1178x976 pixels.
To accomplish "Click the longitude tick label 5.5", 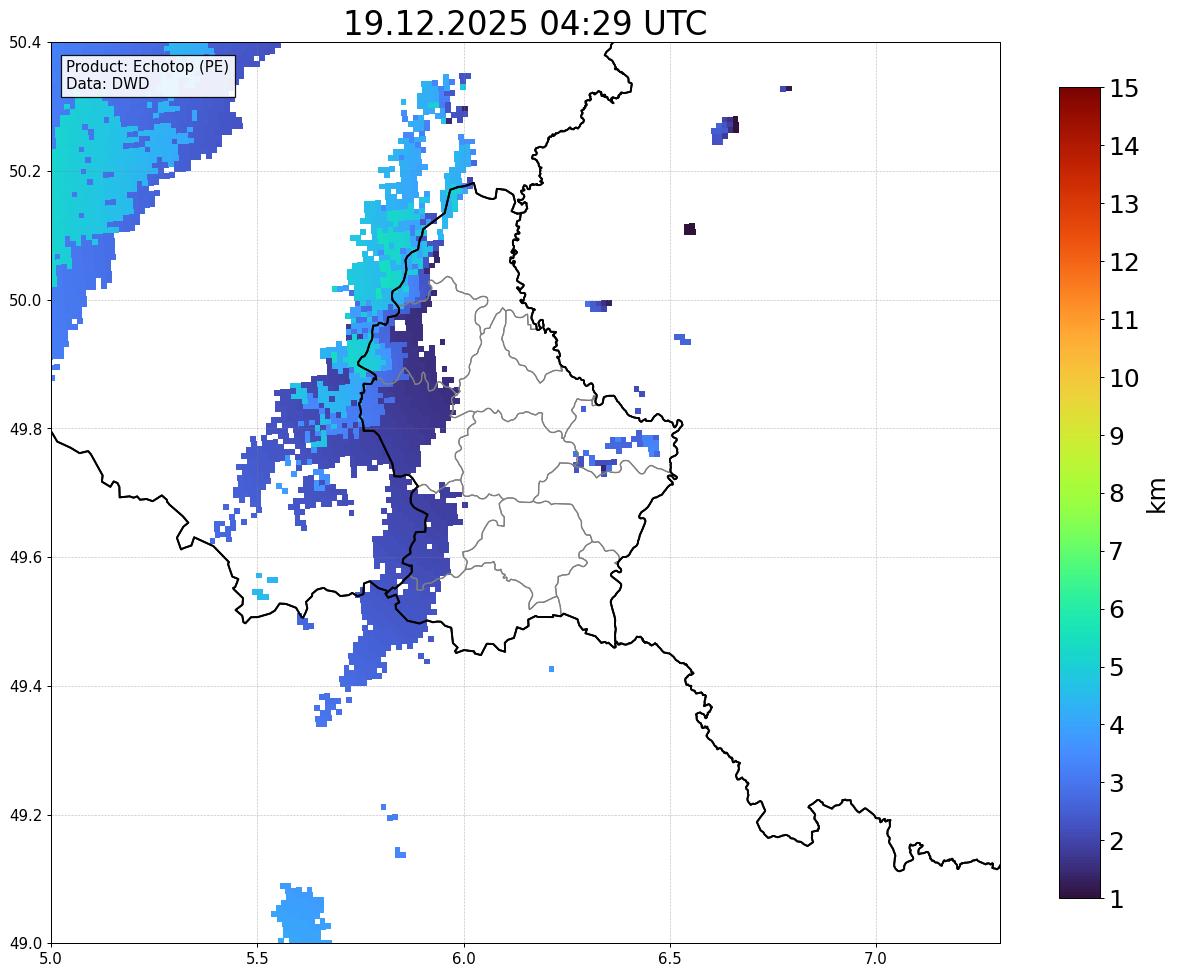I will tap(257, 959).
